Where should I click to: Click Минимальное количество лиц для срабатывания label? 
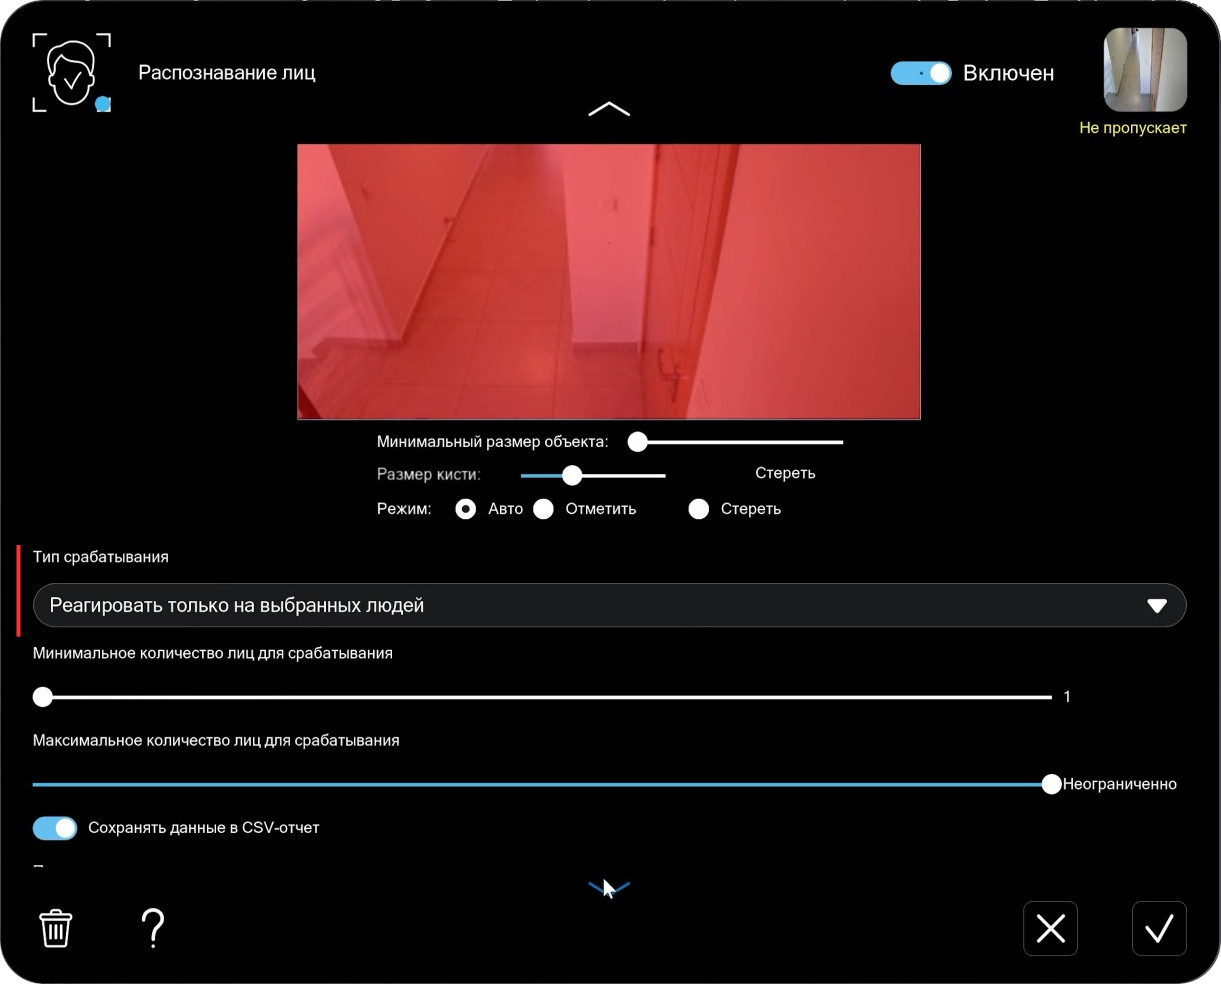pyautogui.click(x=213, y=653)
